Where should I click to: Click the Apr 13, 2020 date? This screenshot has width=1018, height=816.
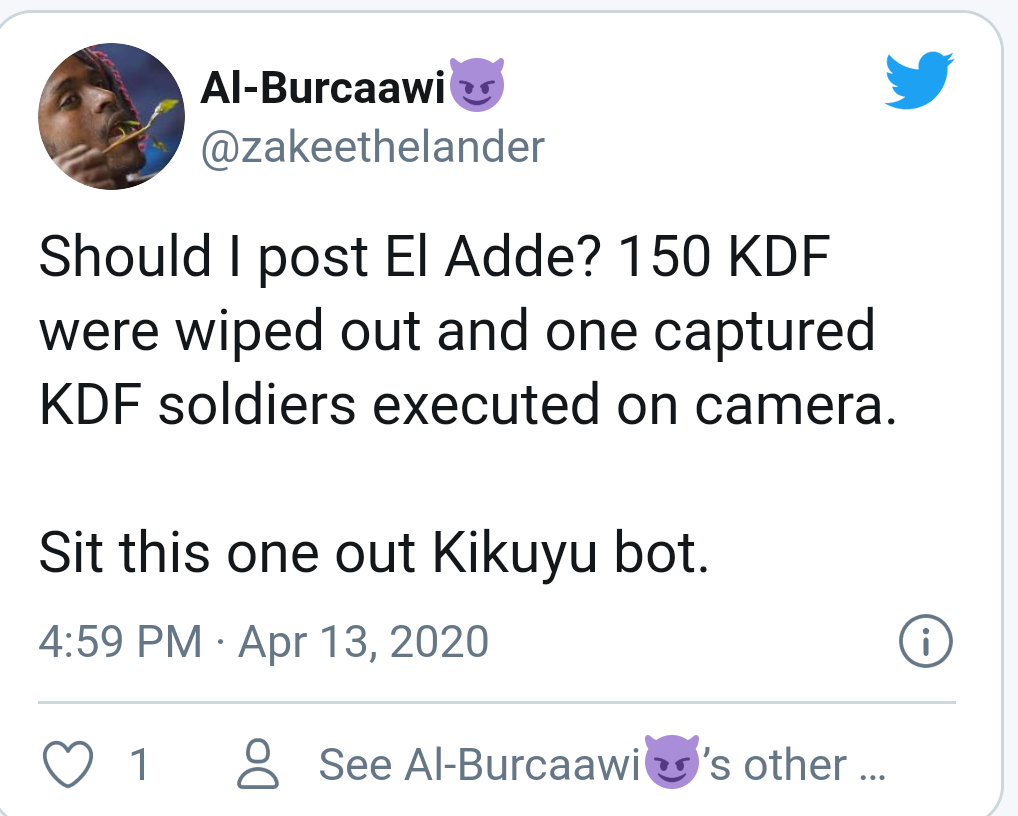[363, 641]
